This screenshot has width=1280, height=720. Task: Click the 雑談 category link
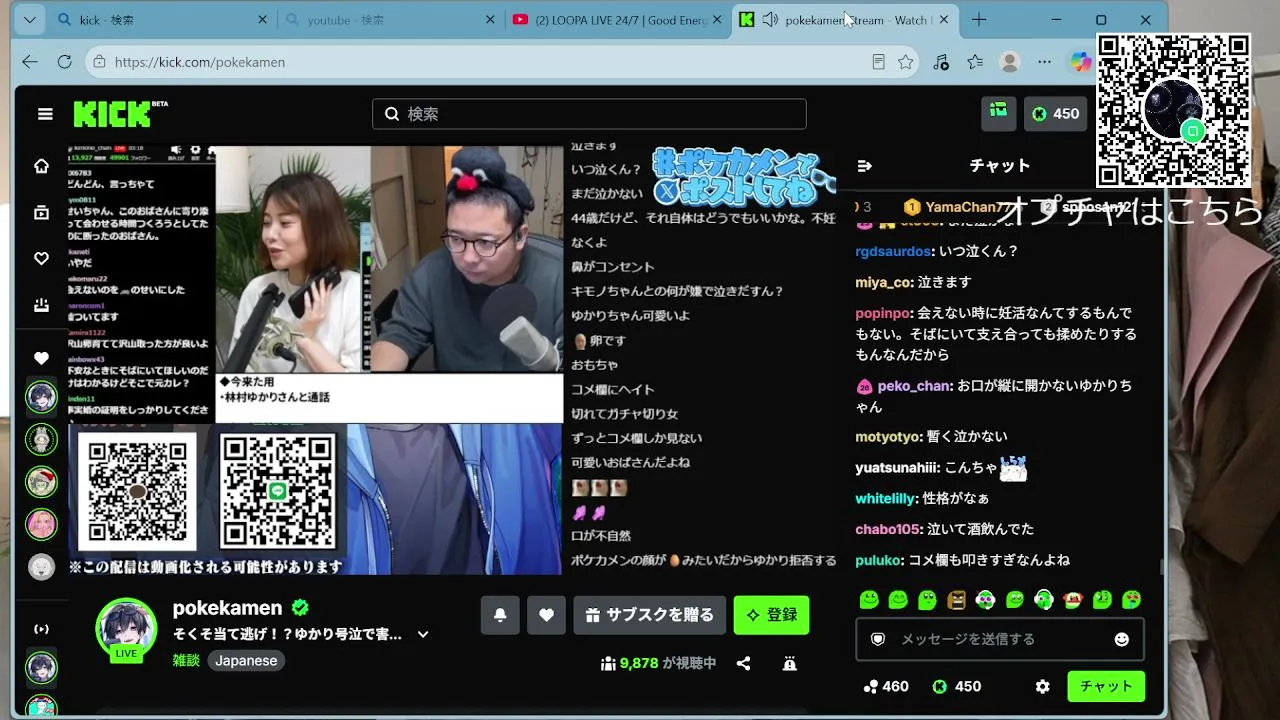(x=186, y=660)
